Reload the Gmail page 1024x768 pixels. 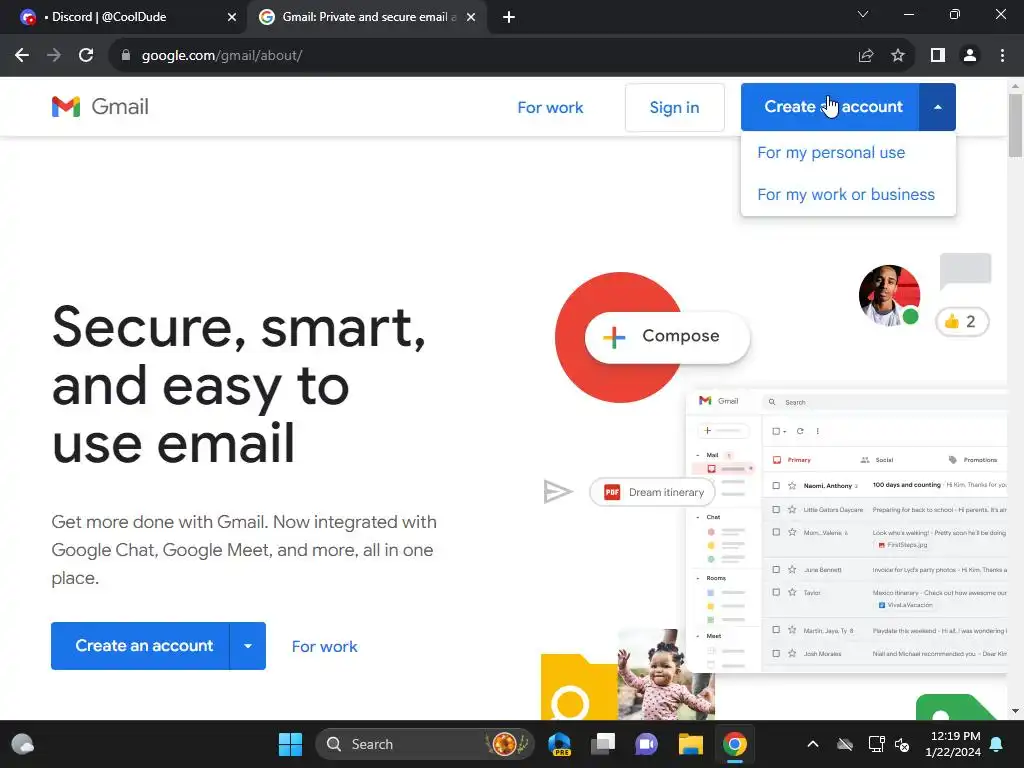click(86, 56)
